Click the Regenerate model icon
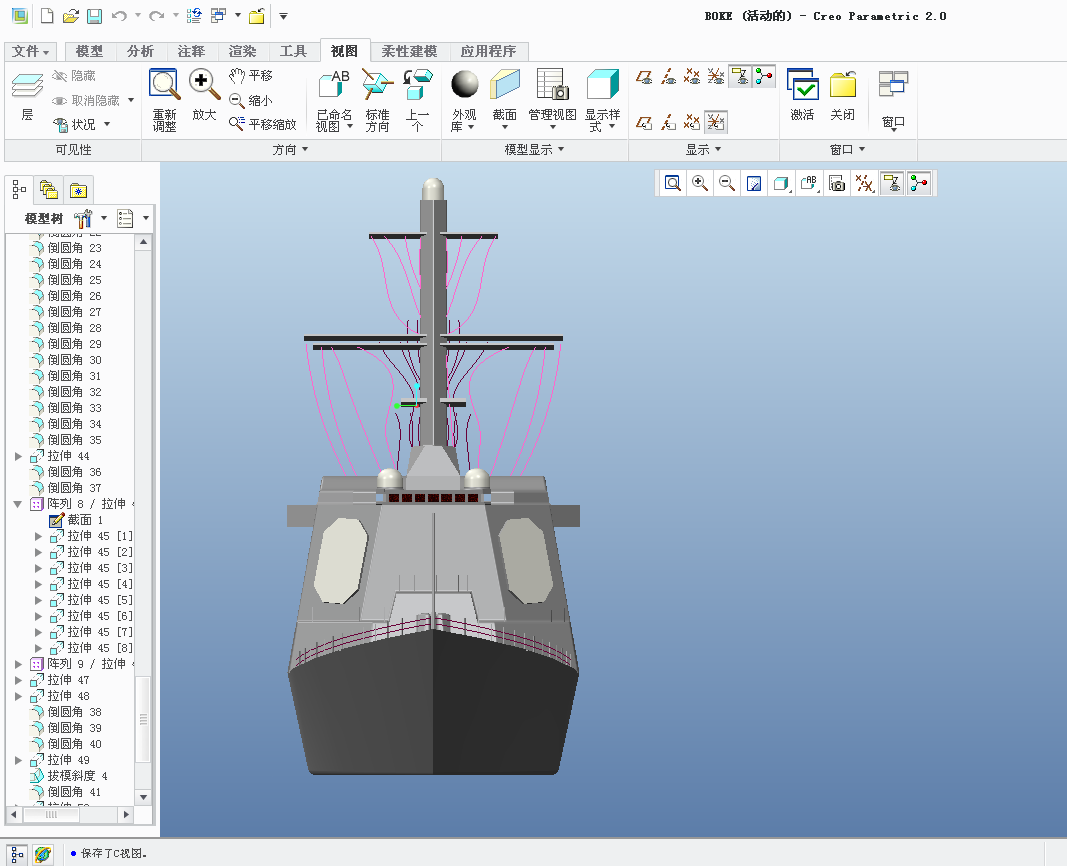1067x866 pixels. point(194,16)
